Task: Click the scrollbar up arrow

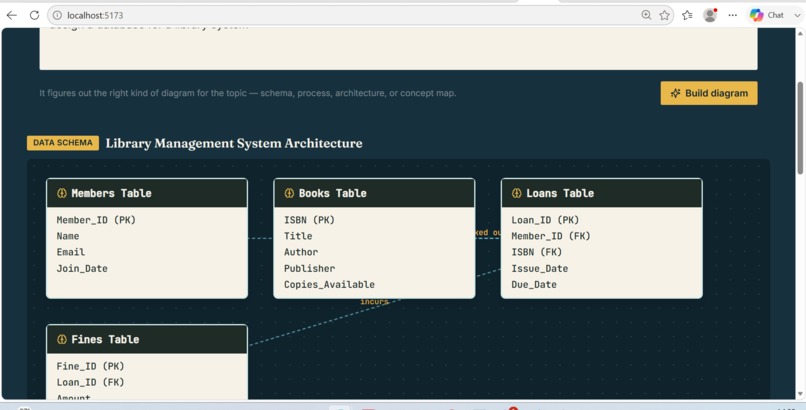Action: 800,33
